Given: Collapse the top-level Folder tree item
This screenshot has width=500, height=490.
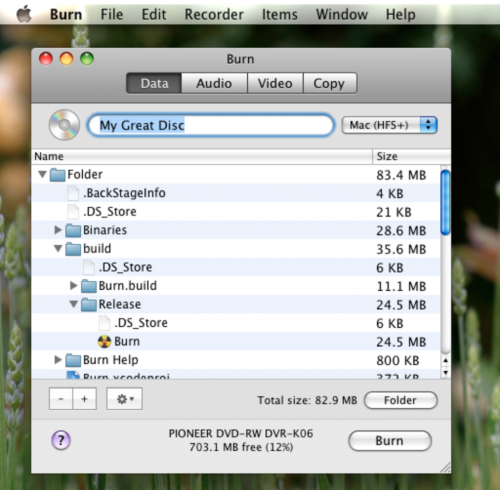Looking at the screenshot, I should coord(42,174).
